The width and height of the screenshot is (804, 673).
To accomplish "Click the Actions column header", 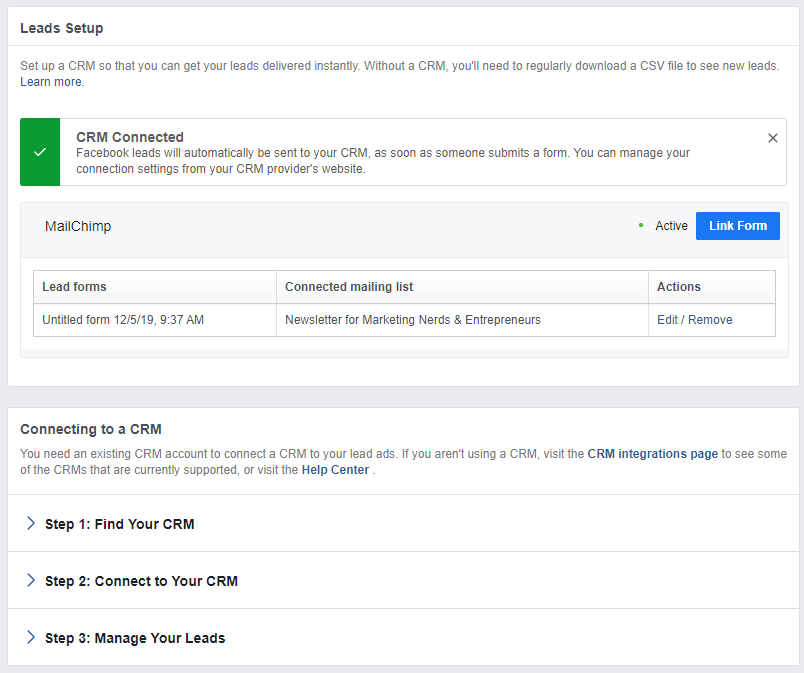I will (678, 287).
